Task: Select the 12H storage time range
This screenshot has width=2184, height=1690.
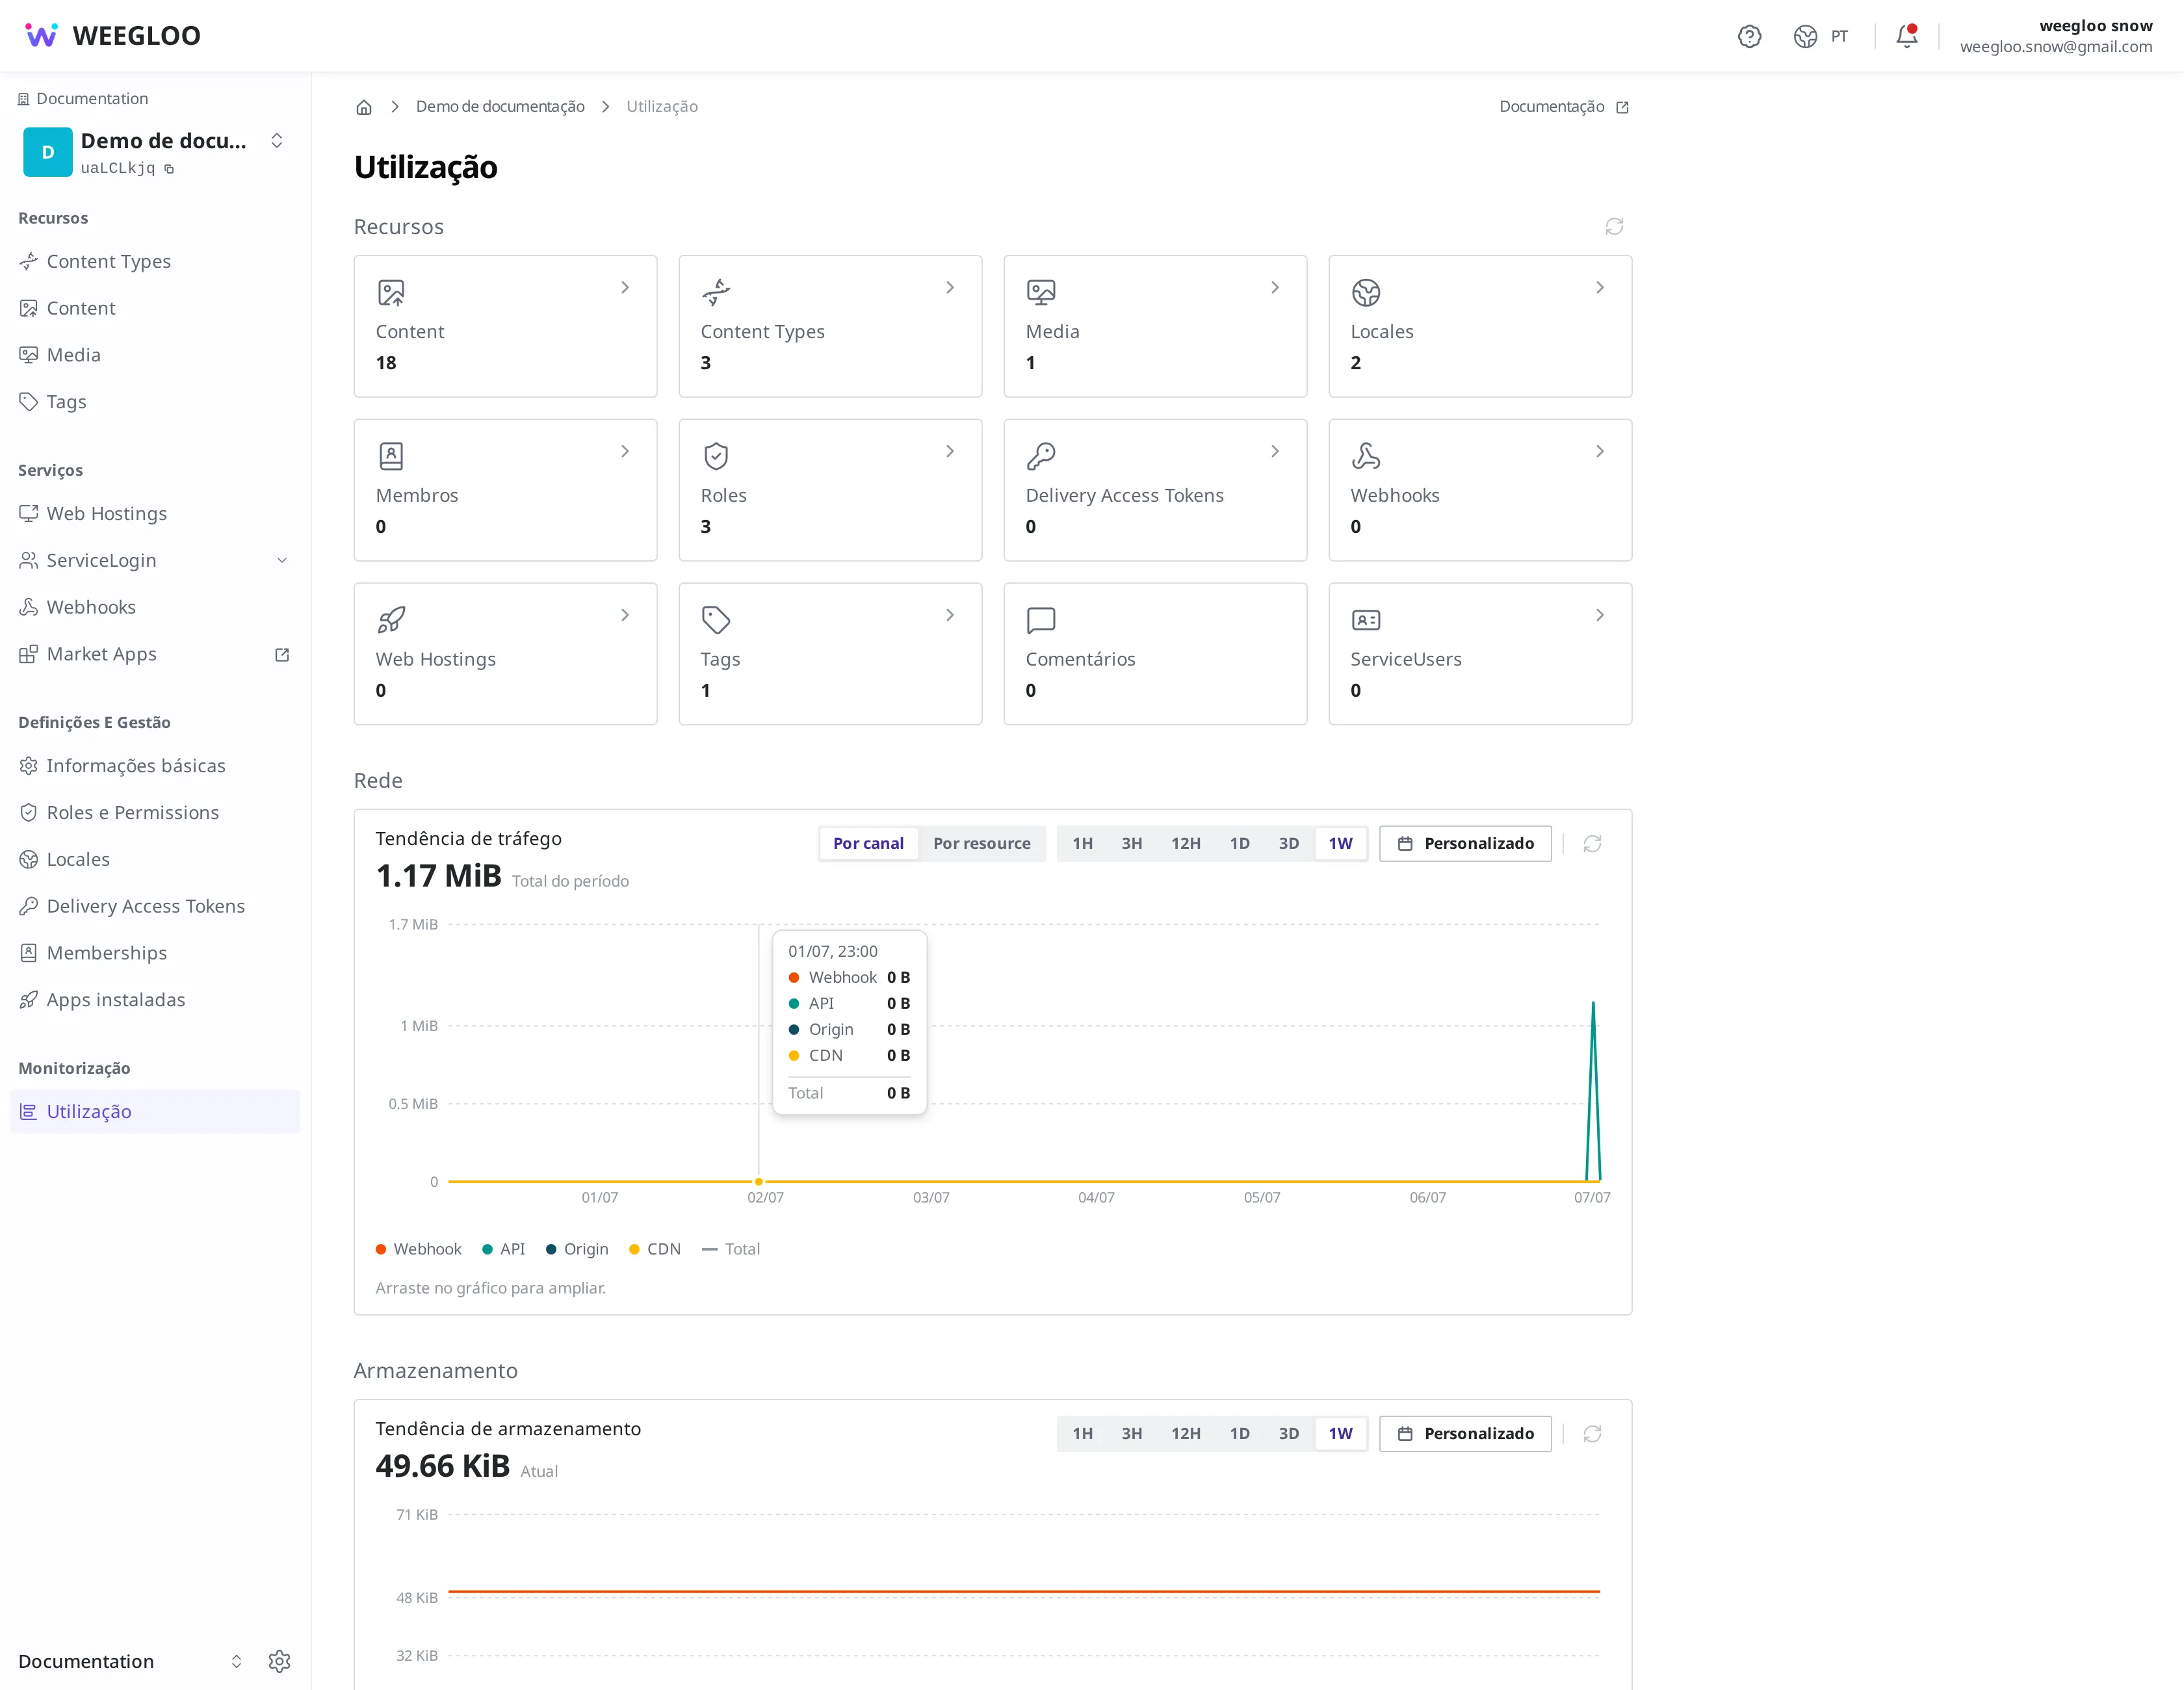Action: click(x=1185, y=1433)
